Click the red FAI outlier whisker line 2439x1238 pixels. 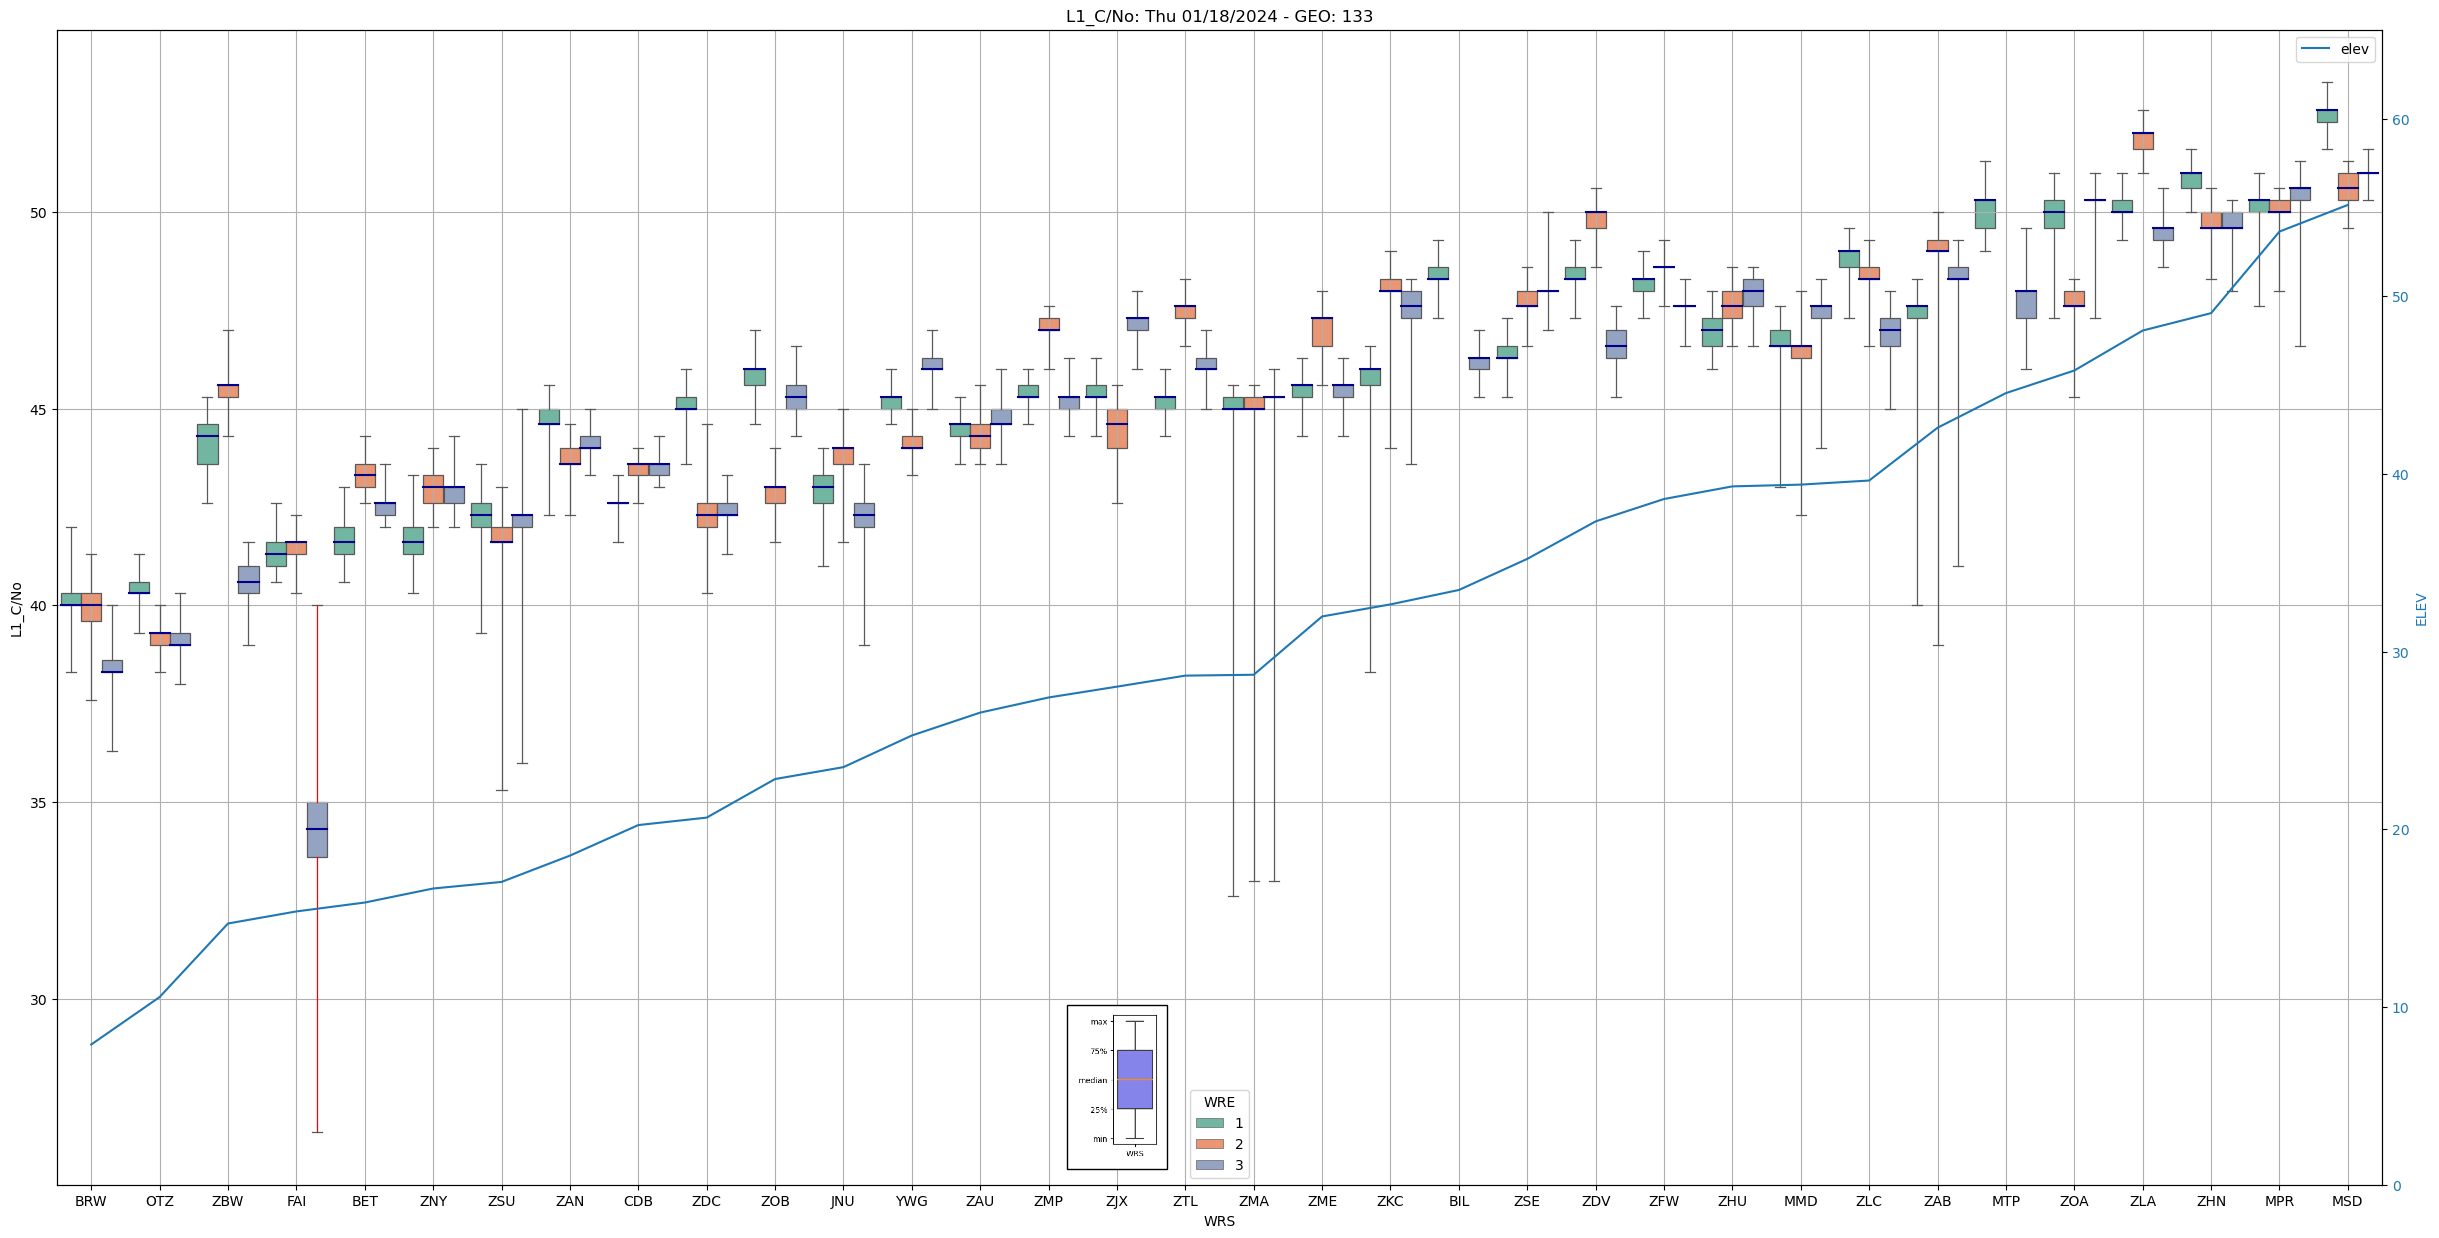(317, 700)
